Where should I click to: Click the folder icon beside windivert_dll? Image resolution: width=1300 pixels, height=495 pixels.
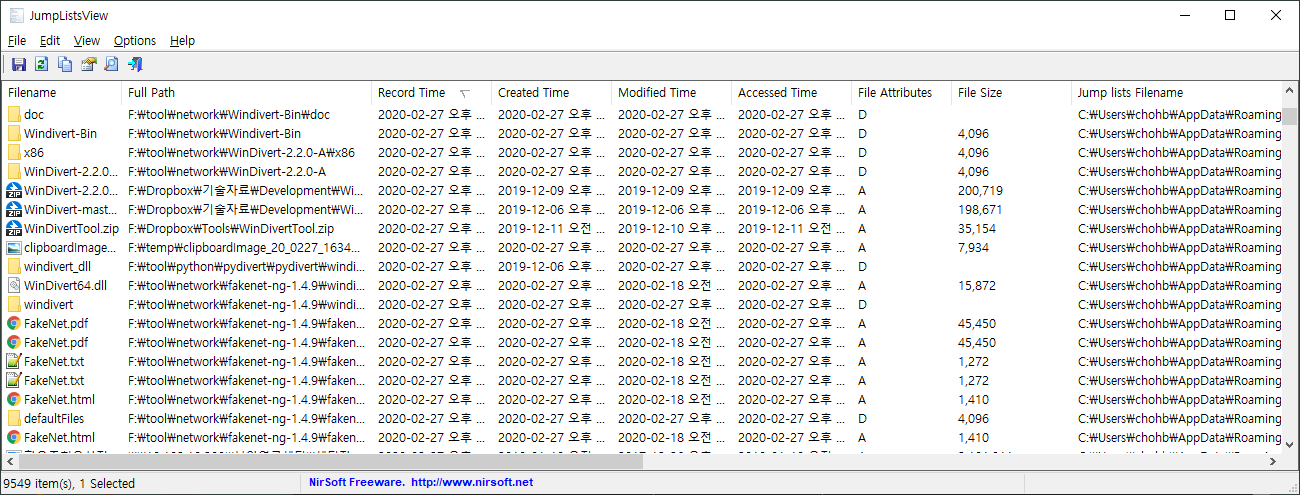(14, 267)
